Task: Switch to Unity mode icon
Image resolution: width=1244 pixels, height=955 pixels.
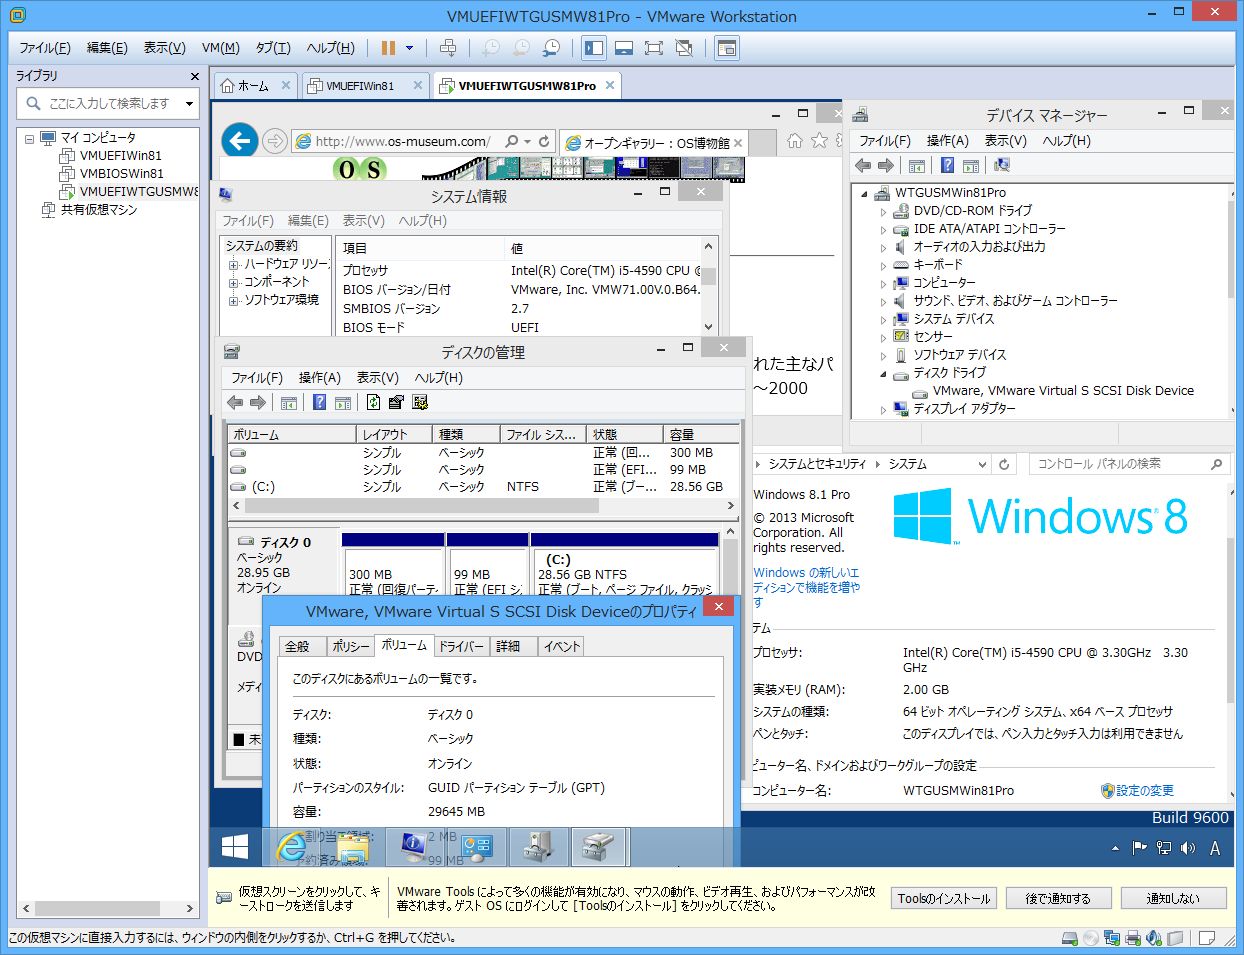Action: tap(684, 47)
